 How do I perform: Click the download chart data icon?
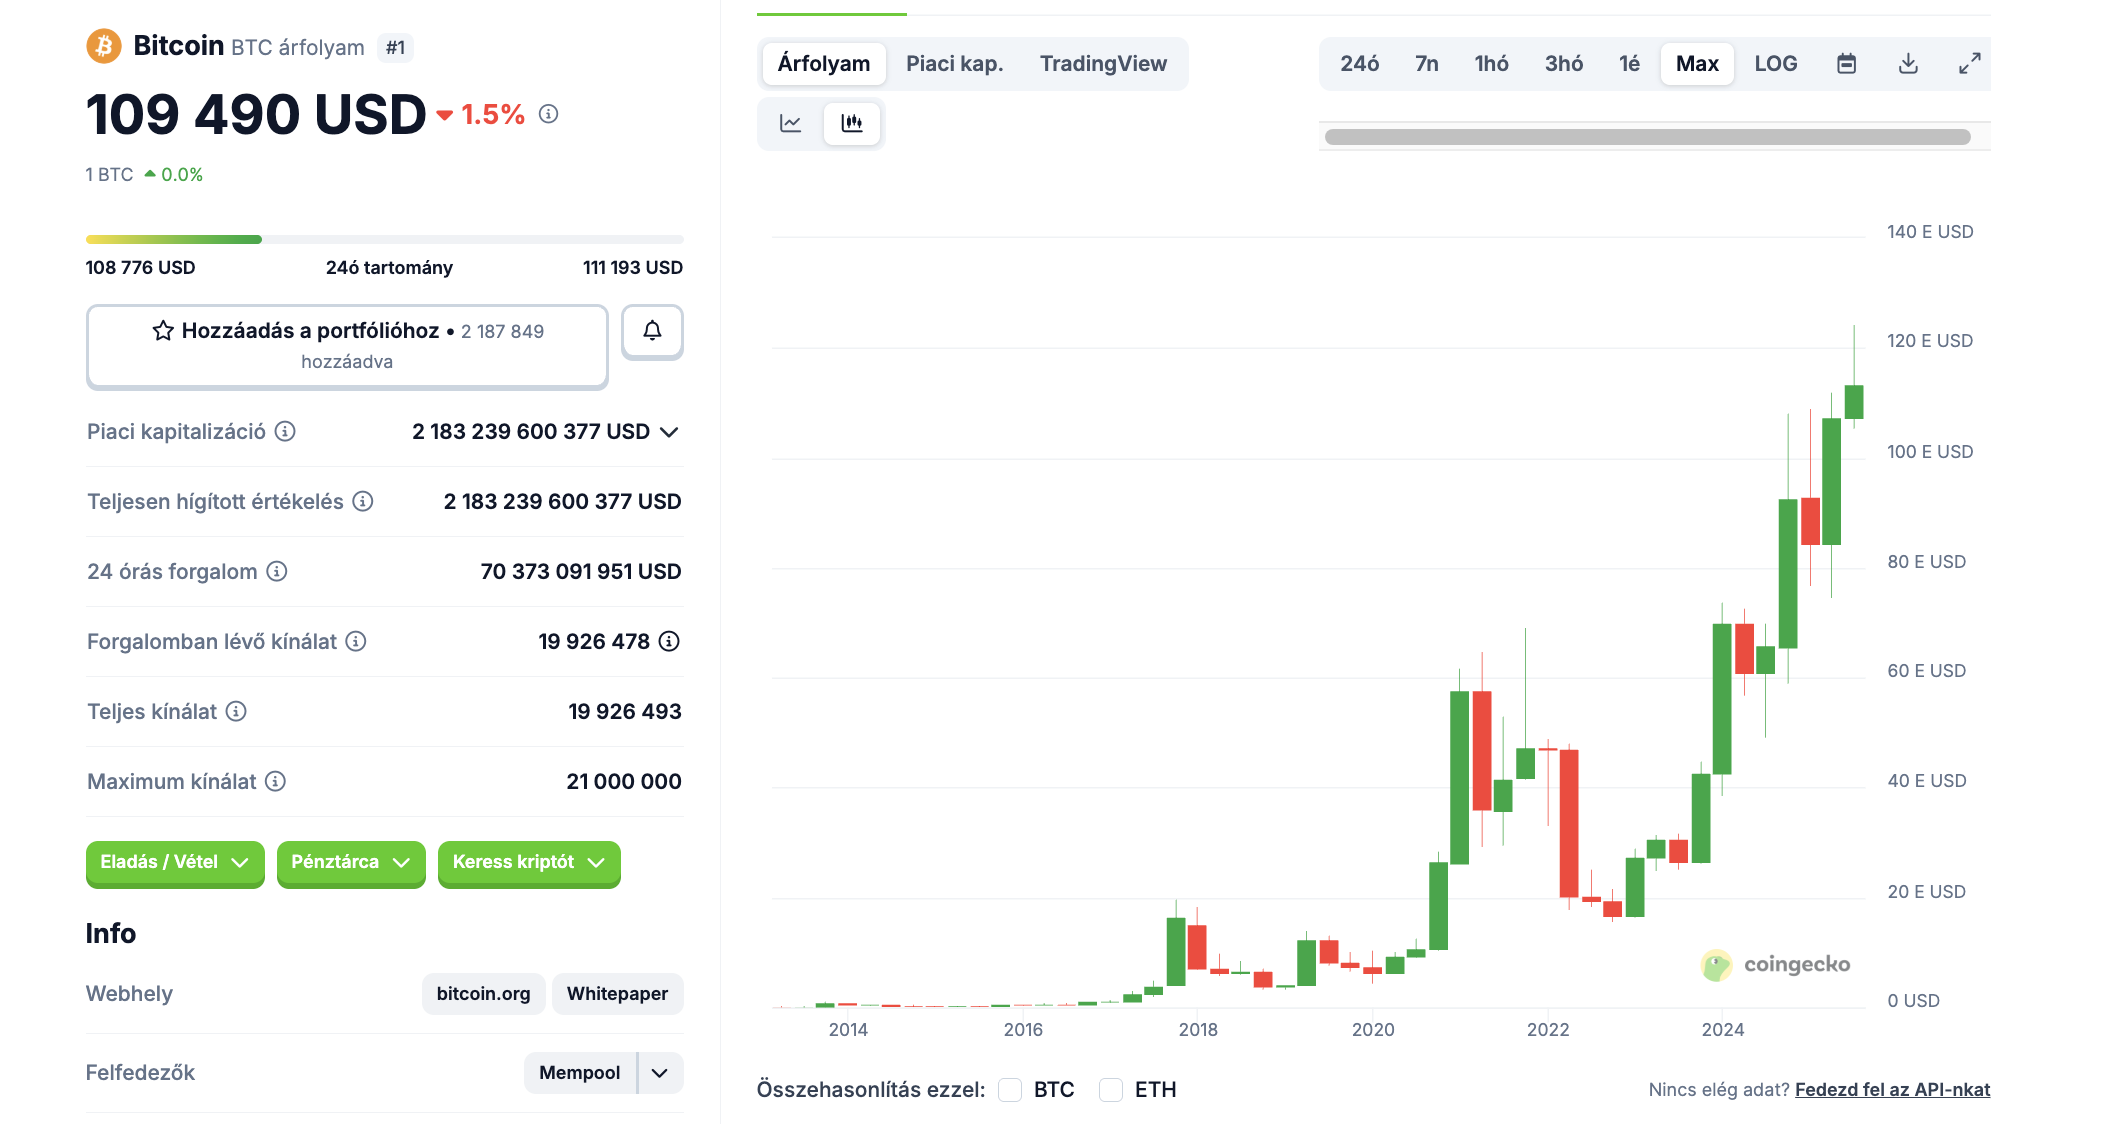[x=1908, y=64]
